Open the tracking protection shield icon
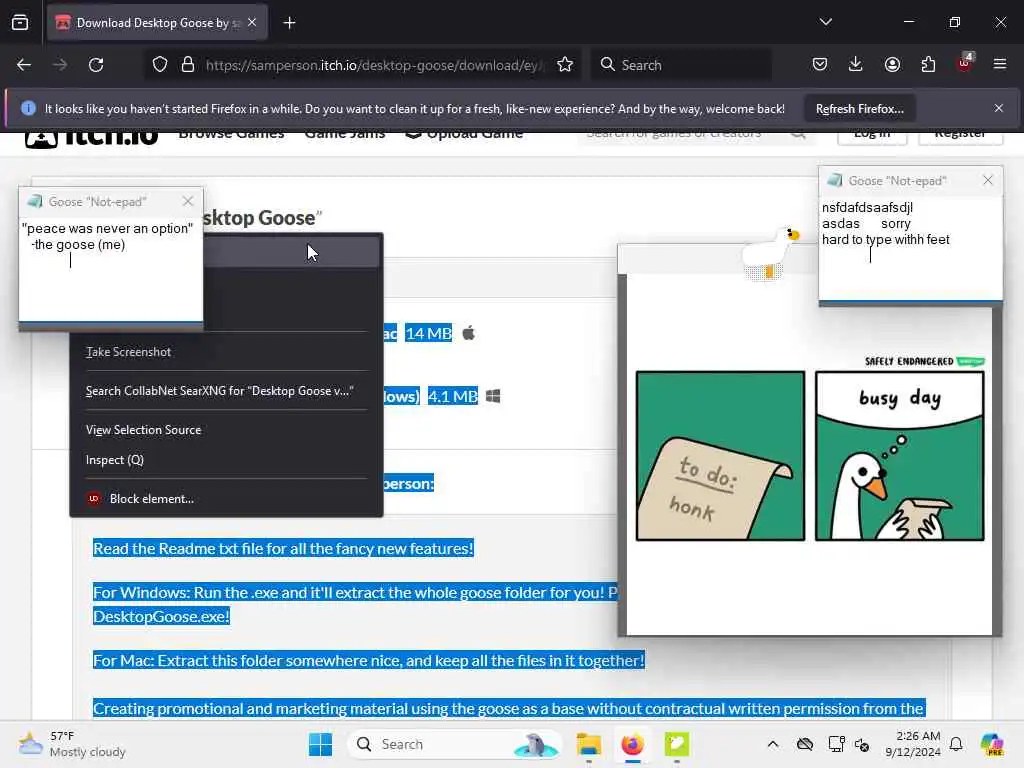Viewport: 1024px width, 768px height. click(160, 65)
